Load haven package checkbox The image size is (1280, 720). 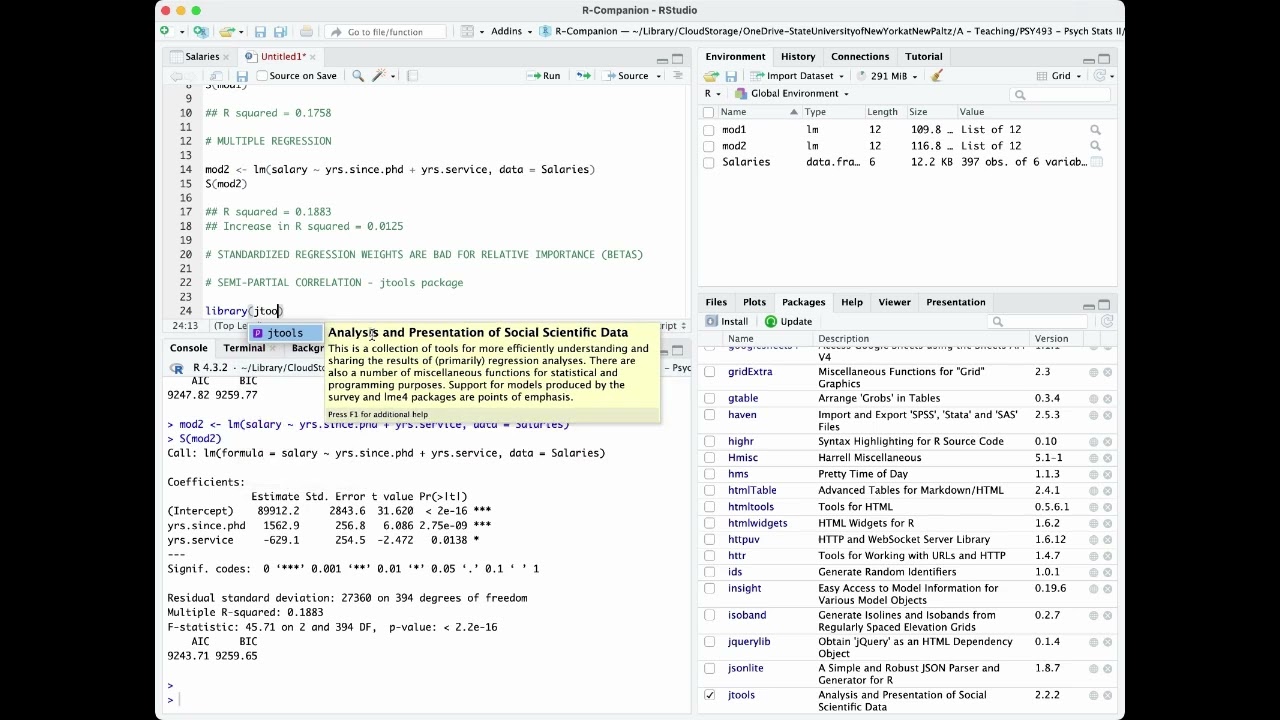pos(710,415)
